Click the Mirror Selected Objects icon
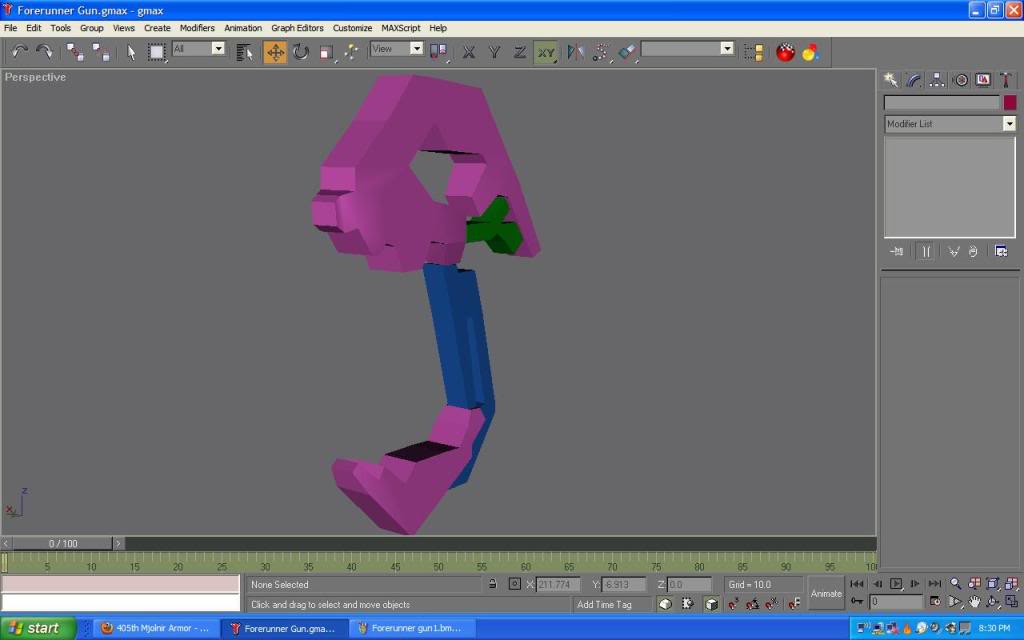Viewport: 1024px width, 640px height. click(x=575, y=52)
